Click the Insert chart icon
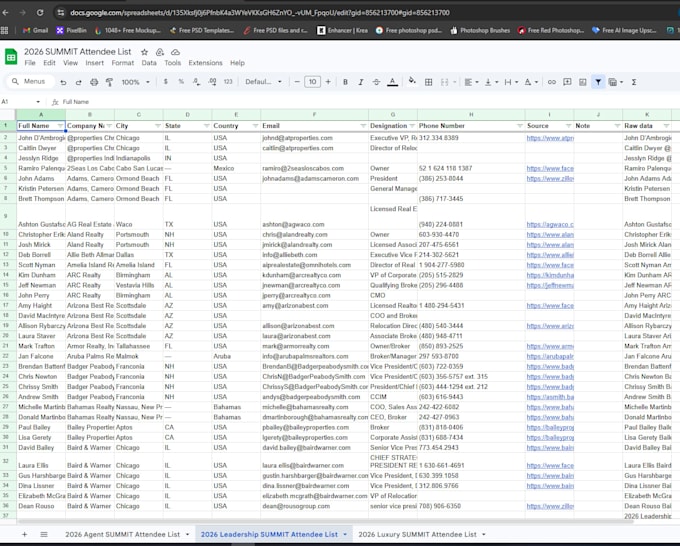Image resolution: width=680 pixels, height=546 pixels. 582,82
